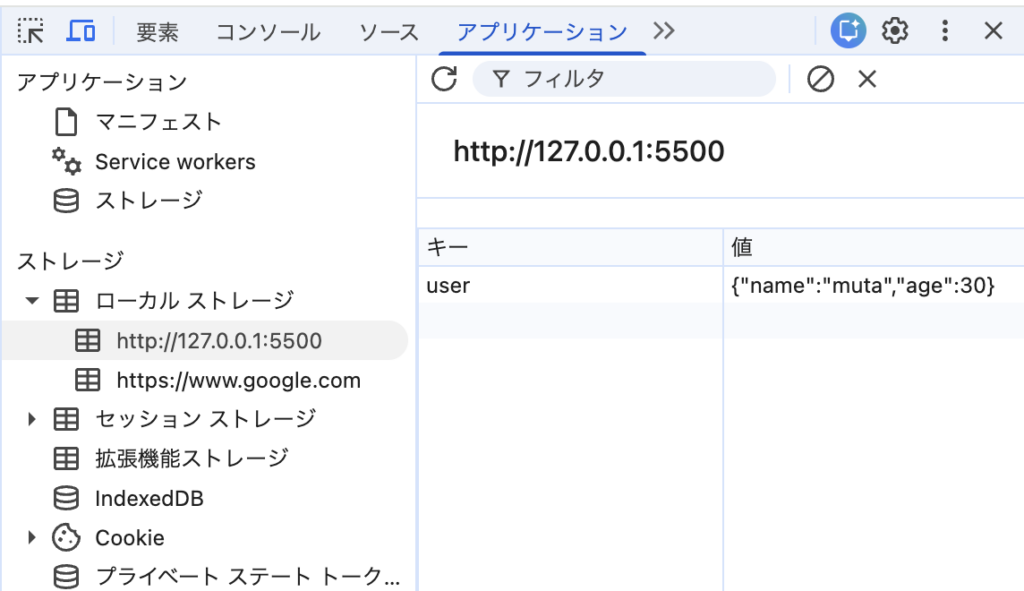The image size is (1024, 591).
Task: Close the DevTools panel
Action: [993, 31]
